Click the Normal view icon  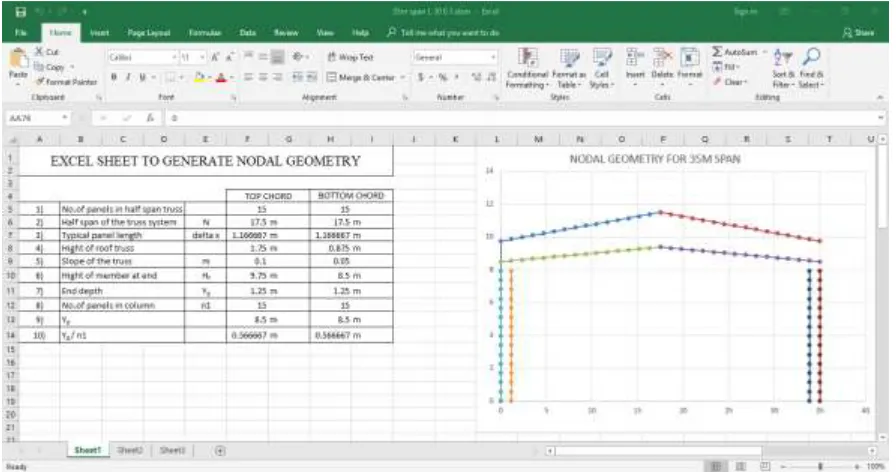(715, 466)
